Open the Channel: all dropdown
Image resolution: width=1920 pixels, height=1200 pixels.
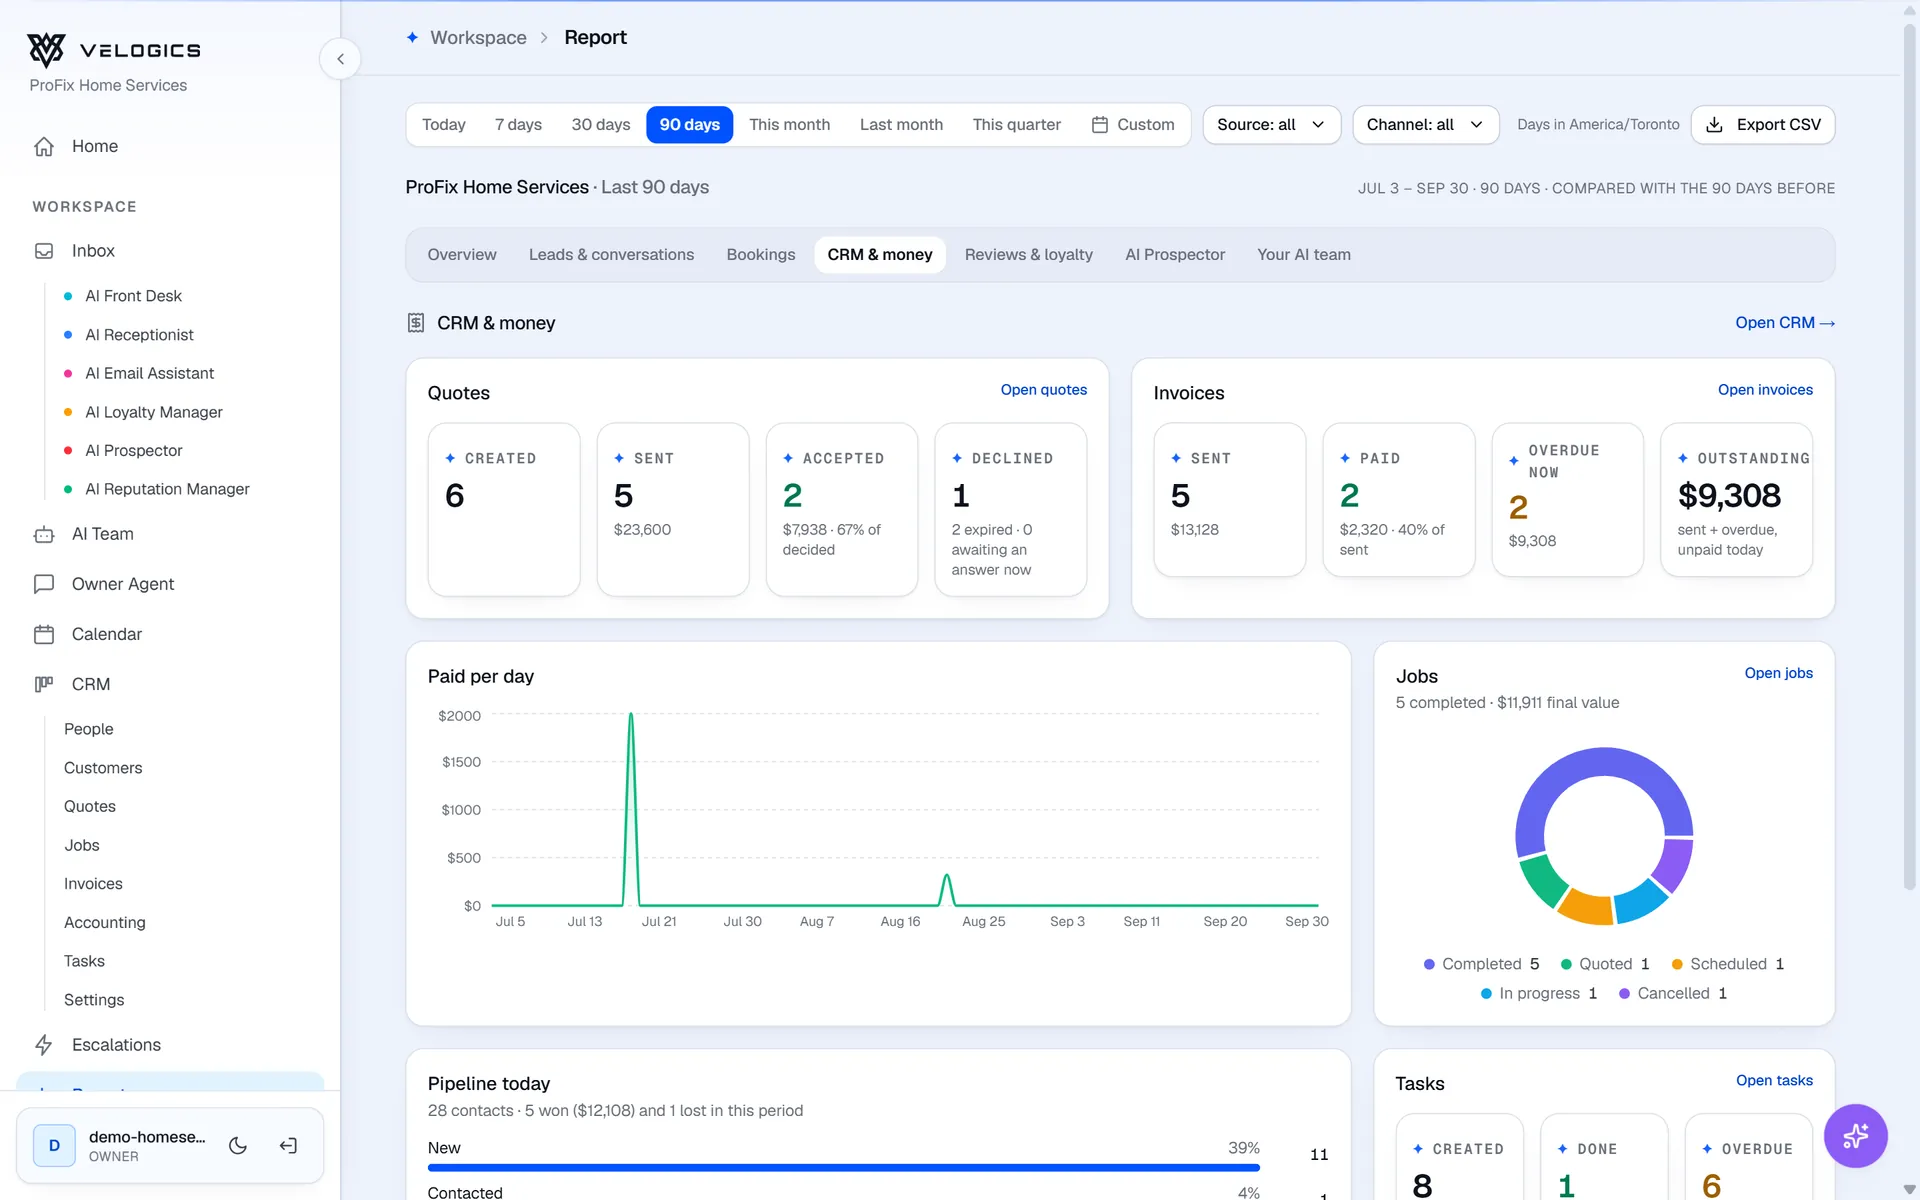coord(1425,125)
